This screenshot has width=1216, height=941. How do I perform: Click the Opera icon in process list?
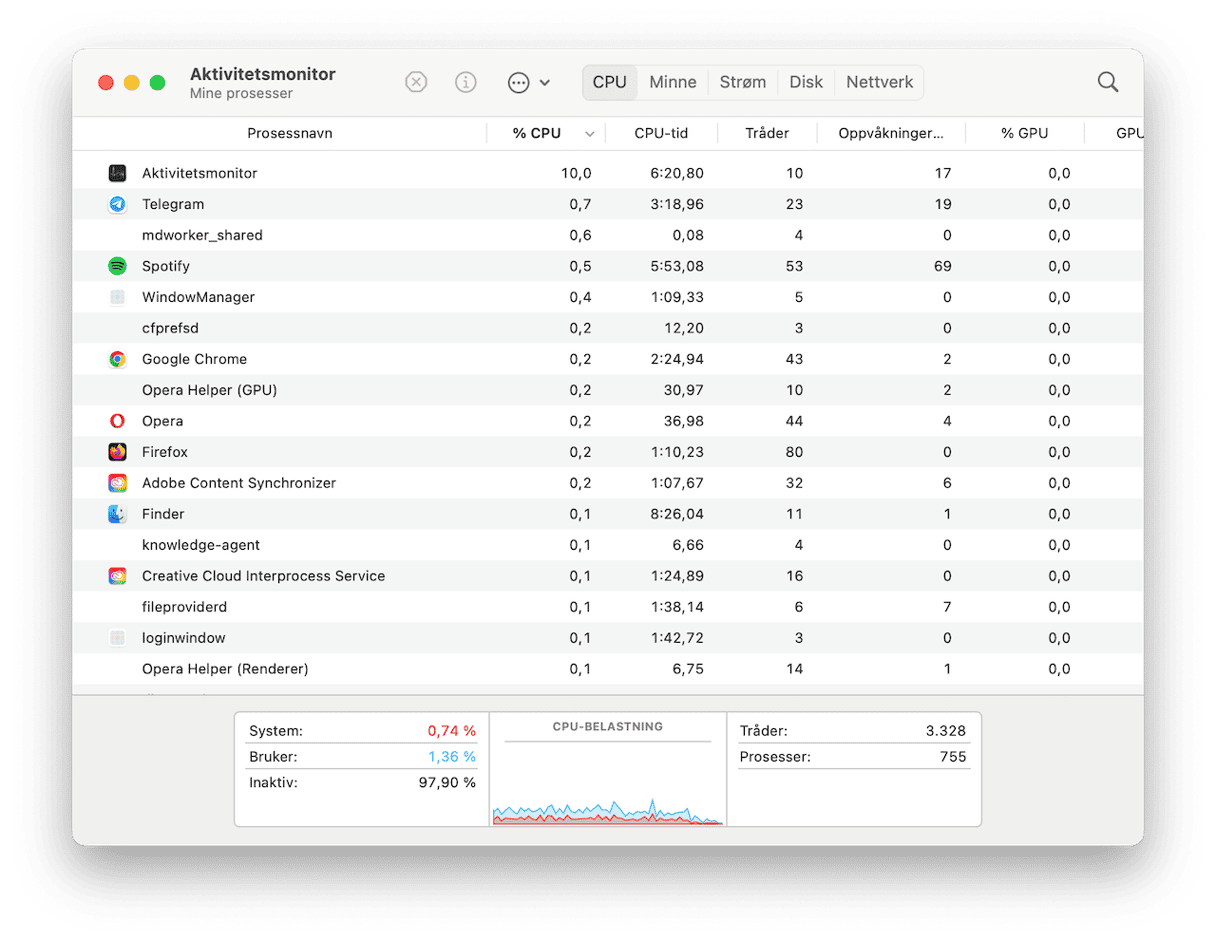point(117,421)
